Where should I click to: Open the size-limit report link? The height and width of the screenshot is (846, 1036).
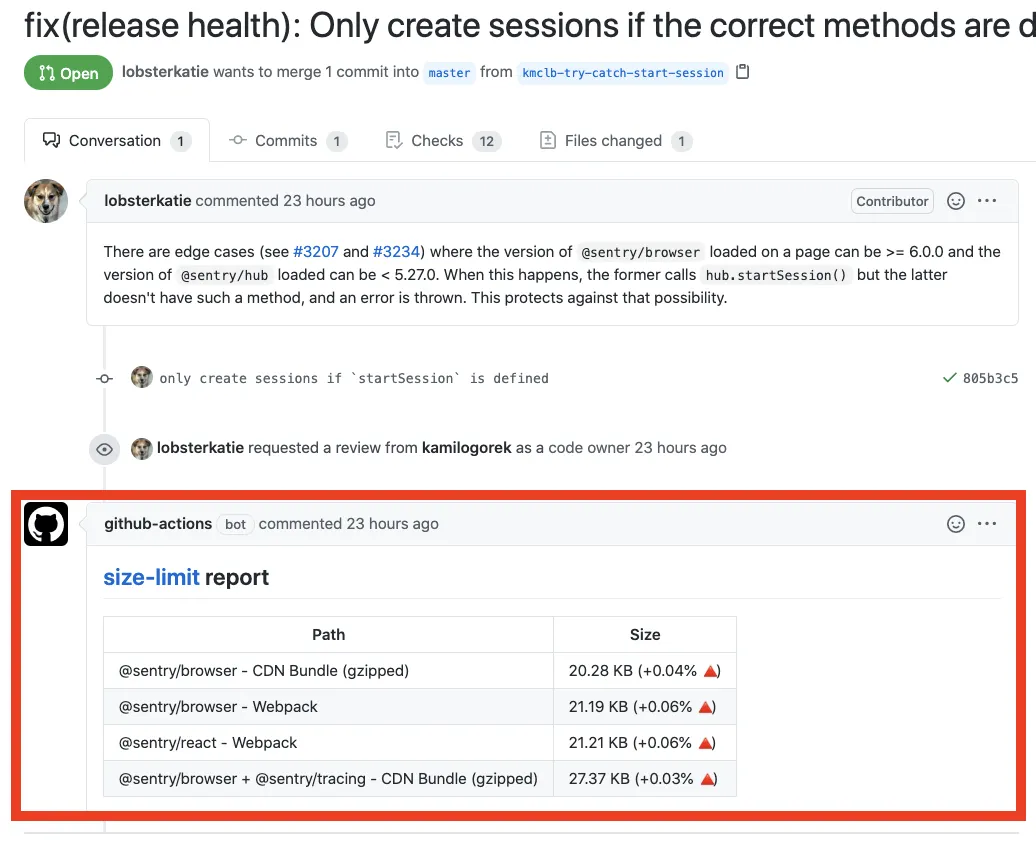151,577
